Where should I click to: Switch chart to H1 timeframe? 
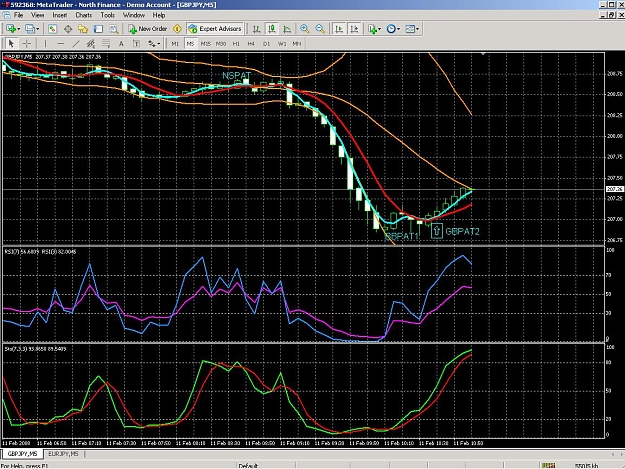coord(236,43)
